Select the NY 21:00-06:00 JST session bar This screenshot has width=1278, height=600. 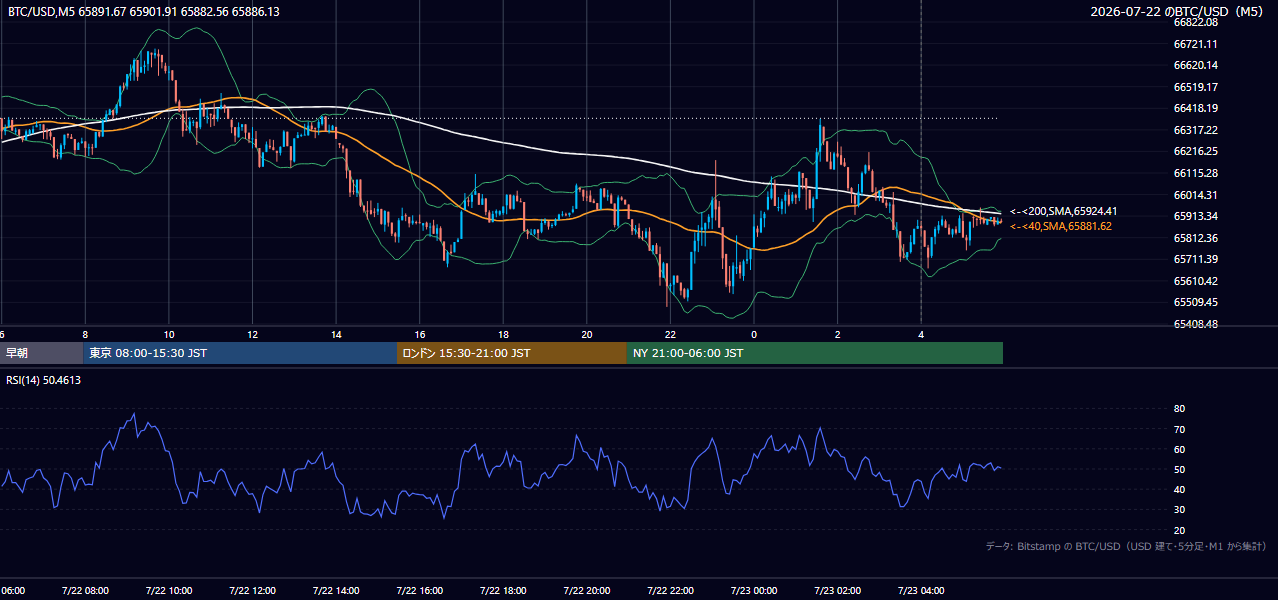[815, 353]
